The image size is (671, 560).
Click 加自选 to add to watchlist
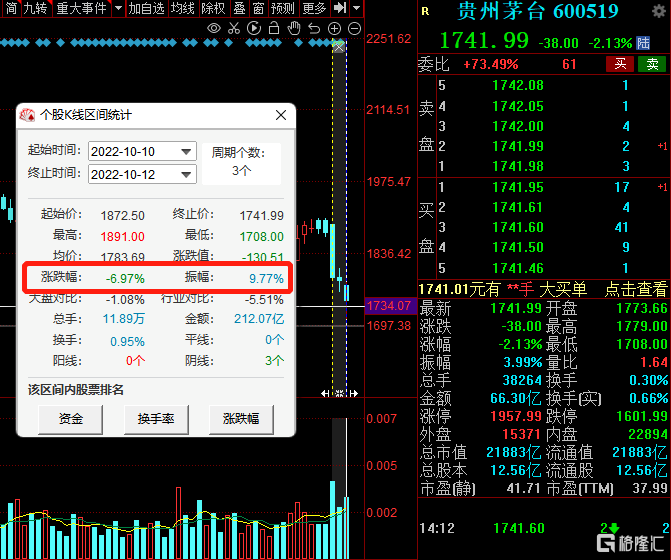[x=146, y=8]
